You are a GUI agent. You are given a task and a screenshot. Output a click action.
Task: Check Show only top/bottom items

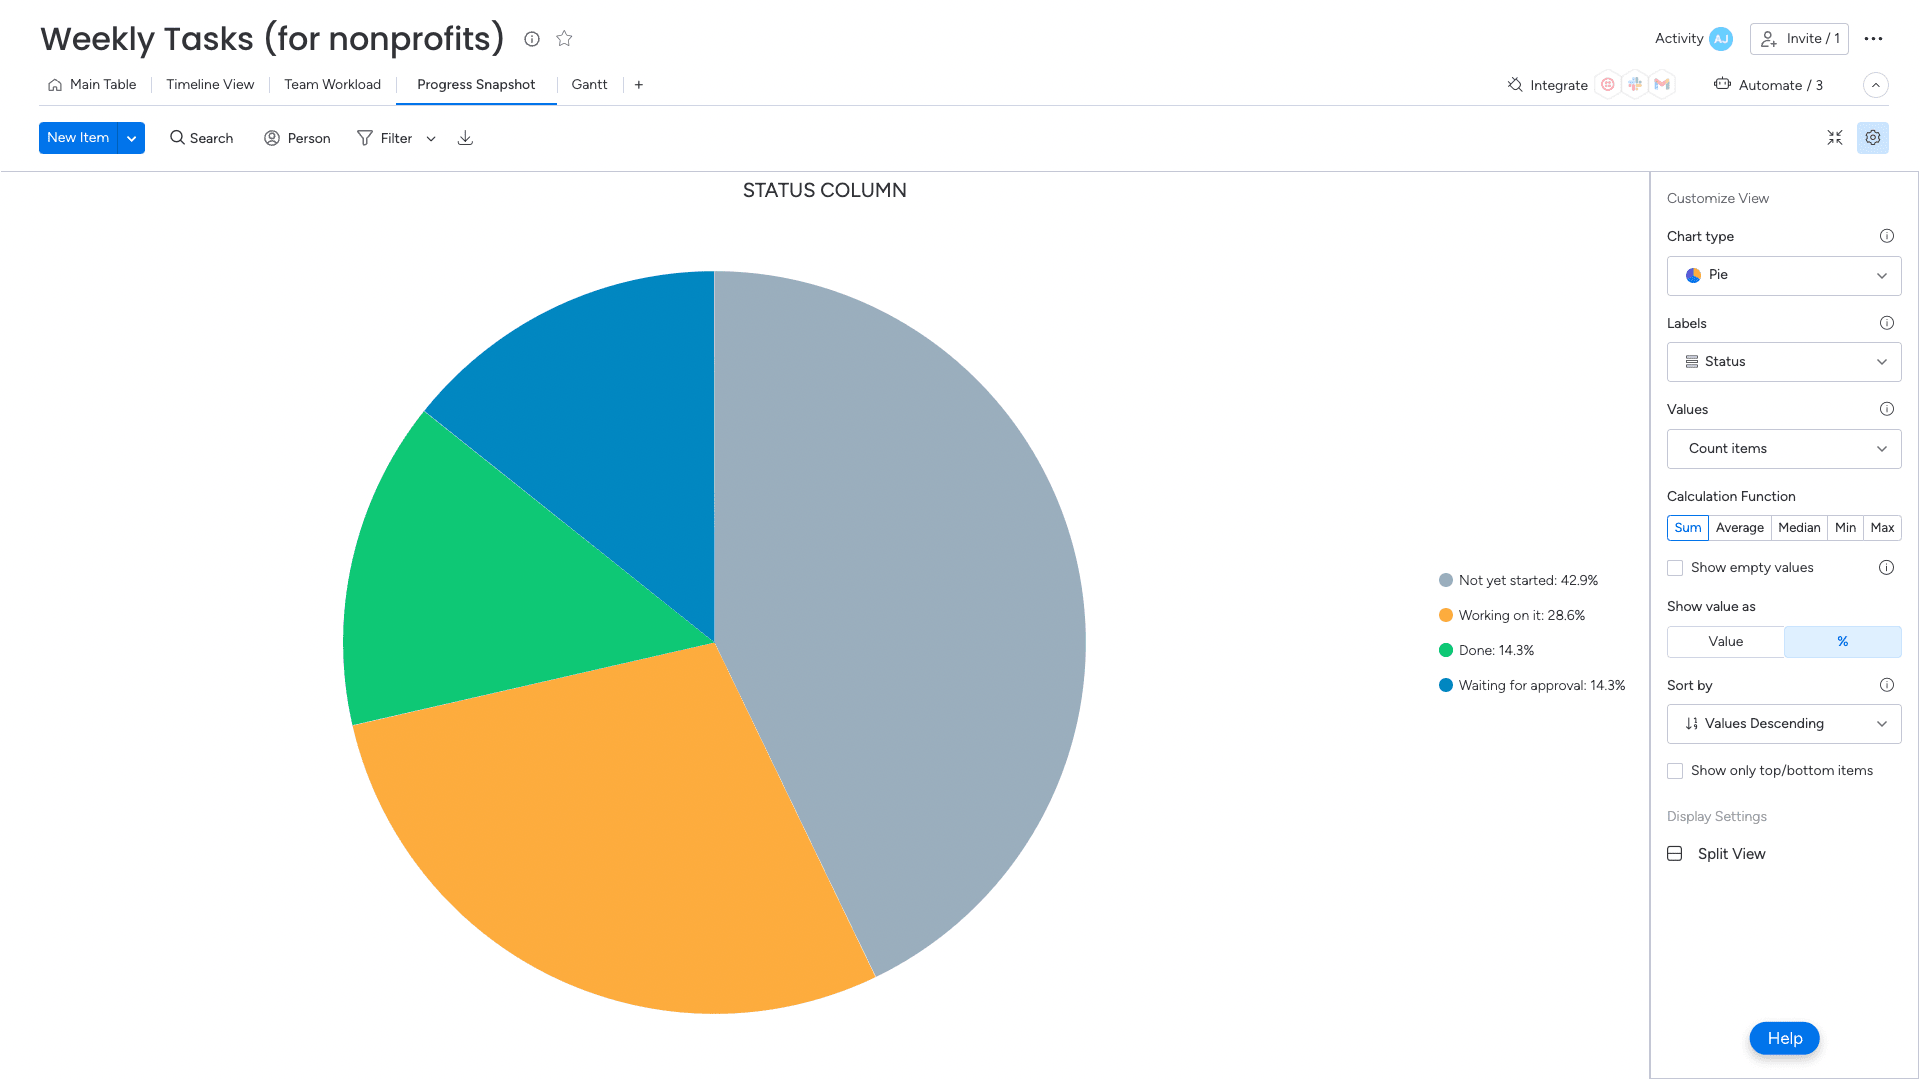point(1675,771)
